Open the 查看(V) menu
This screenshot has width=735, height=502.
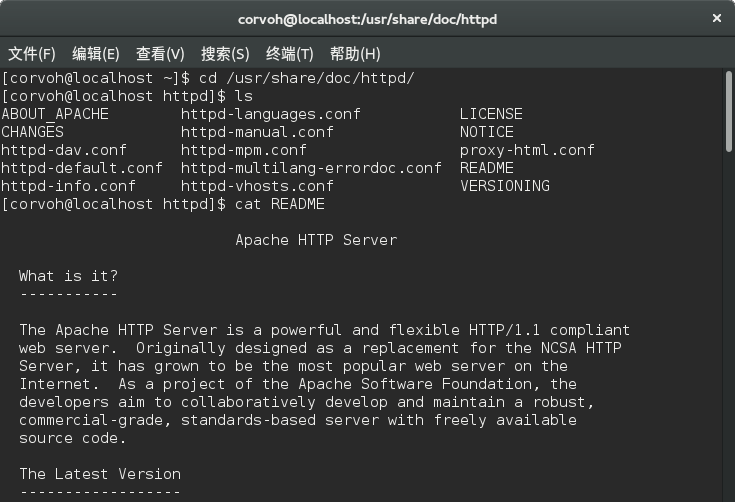160,54
